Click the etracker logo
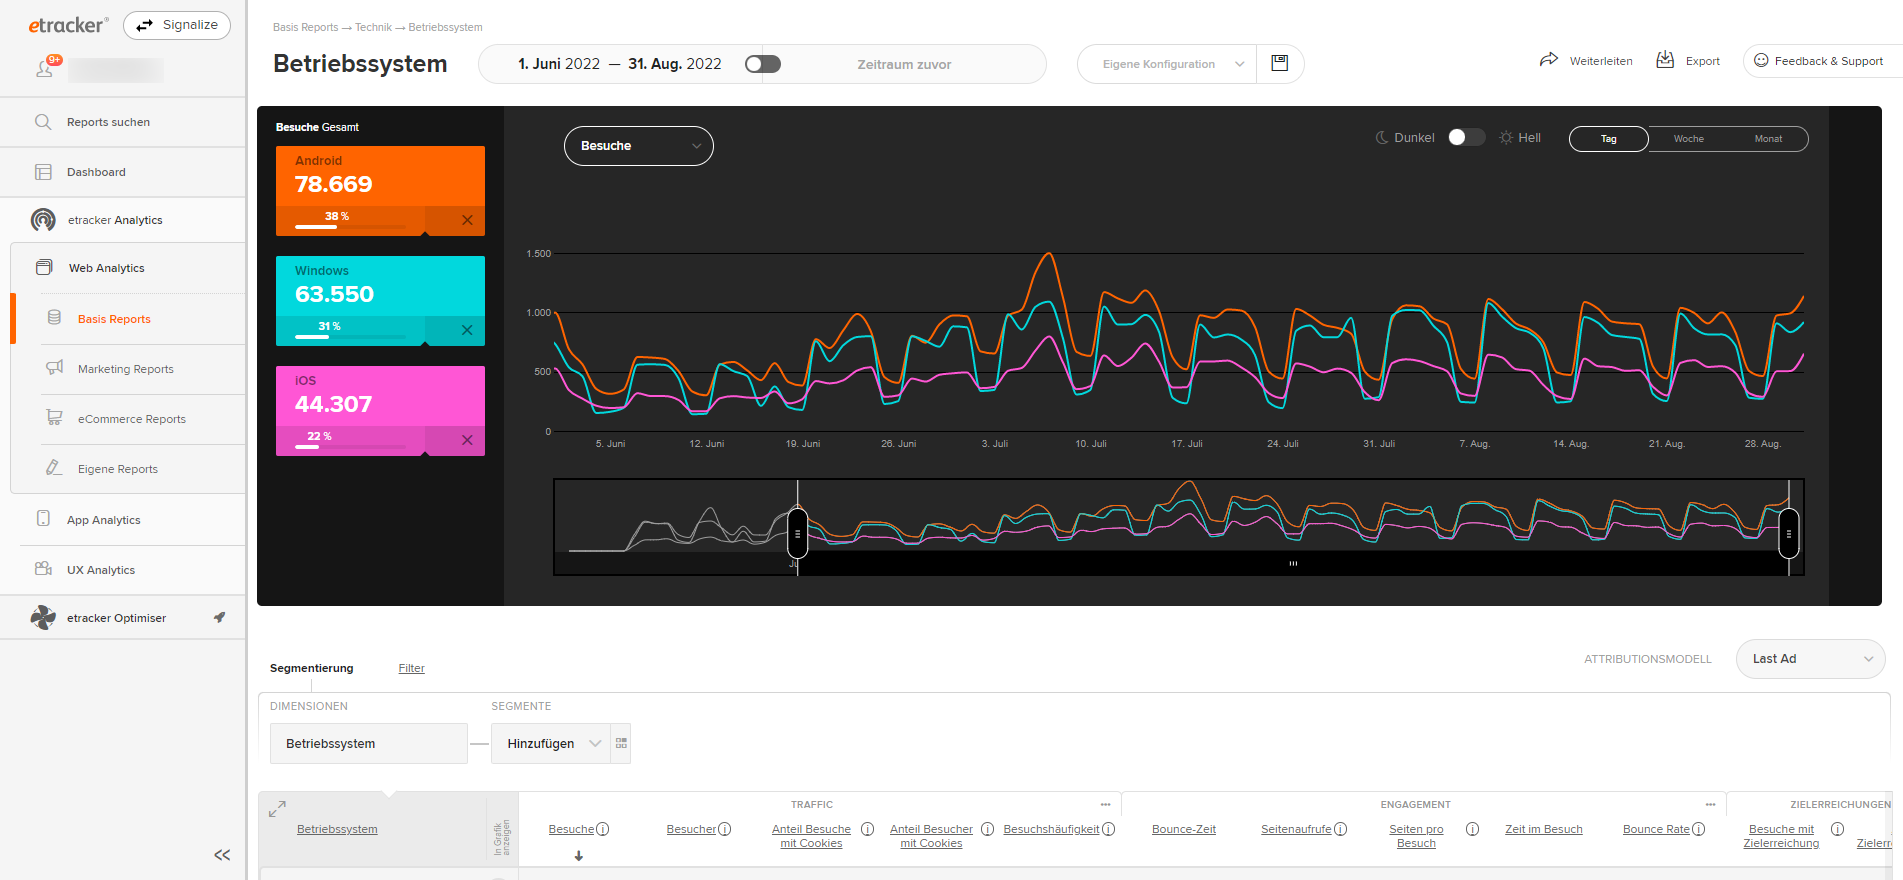1903x880 pixels. 68,25
